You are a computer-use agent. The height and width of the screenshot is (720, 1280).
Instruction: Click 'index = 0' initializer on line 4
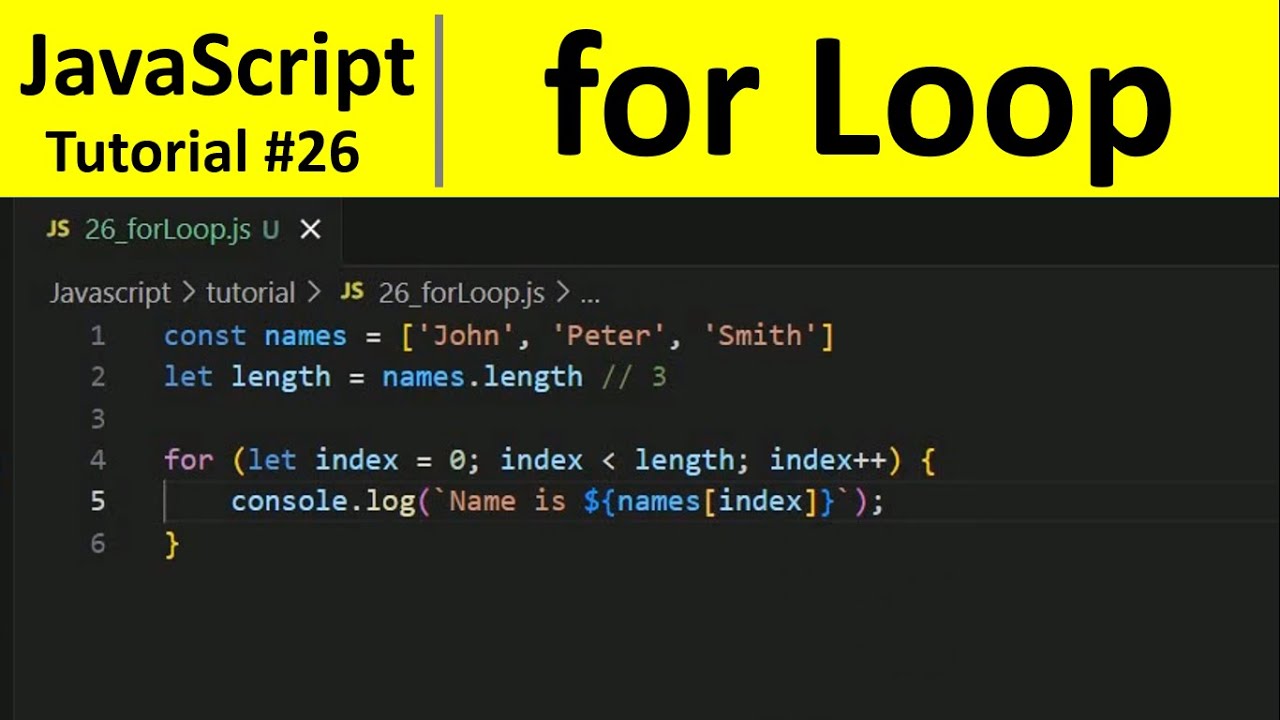(x=391, y=460)
